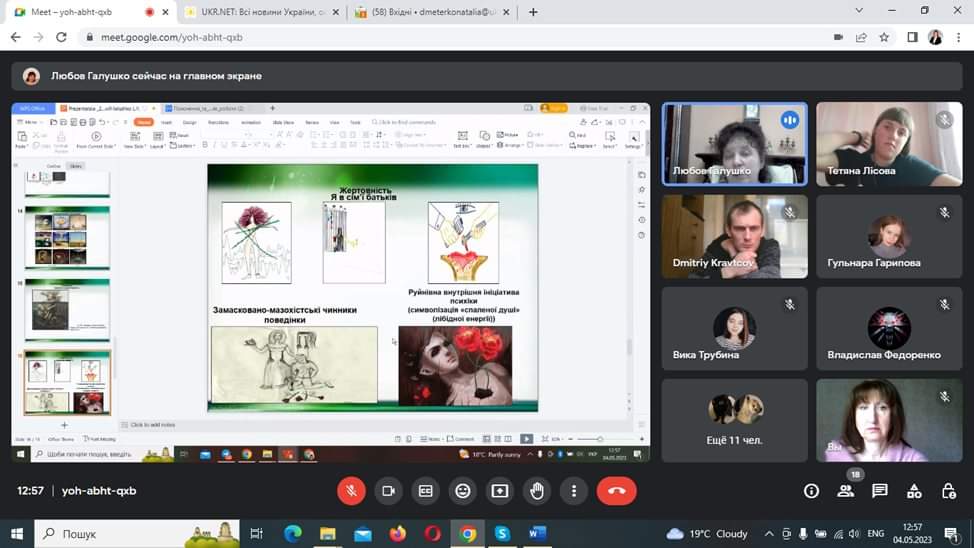Show the people list with 18 participants

(846, 491)
